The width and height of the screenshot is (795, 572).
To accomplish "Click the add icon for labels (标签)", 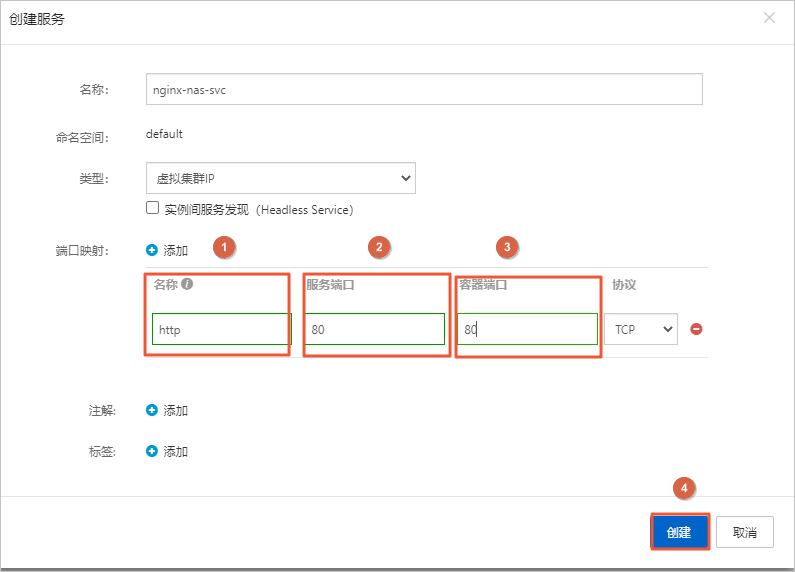I will point(152,451).
